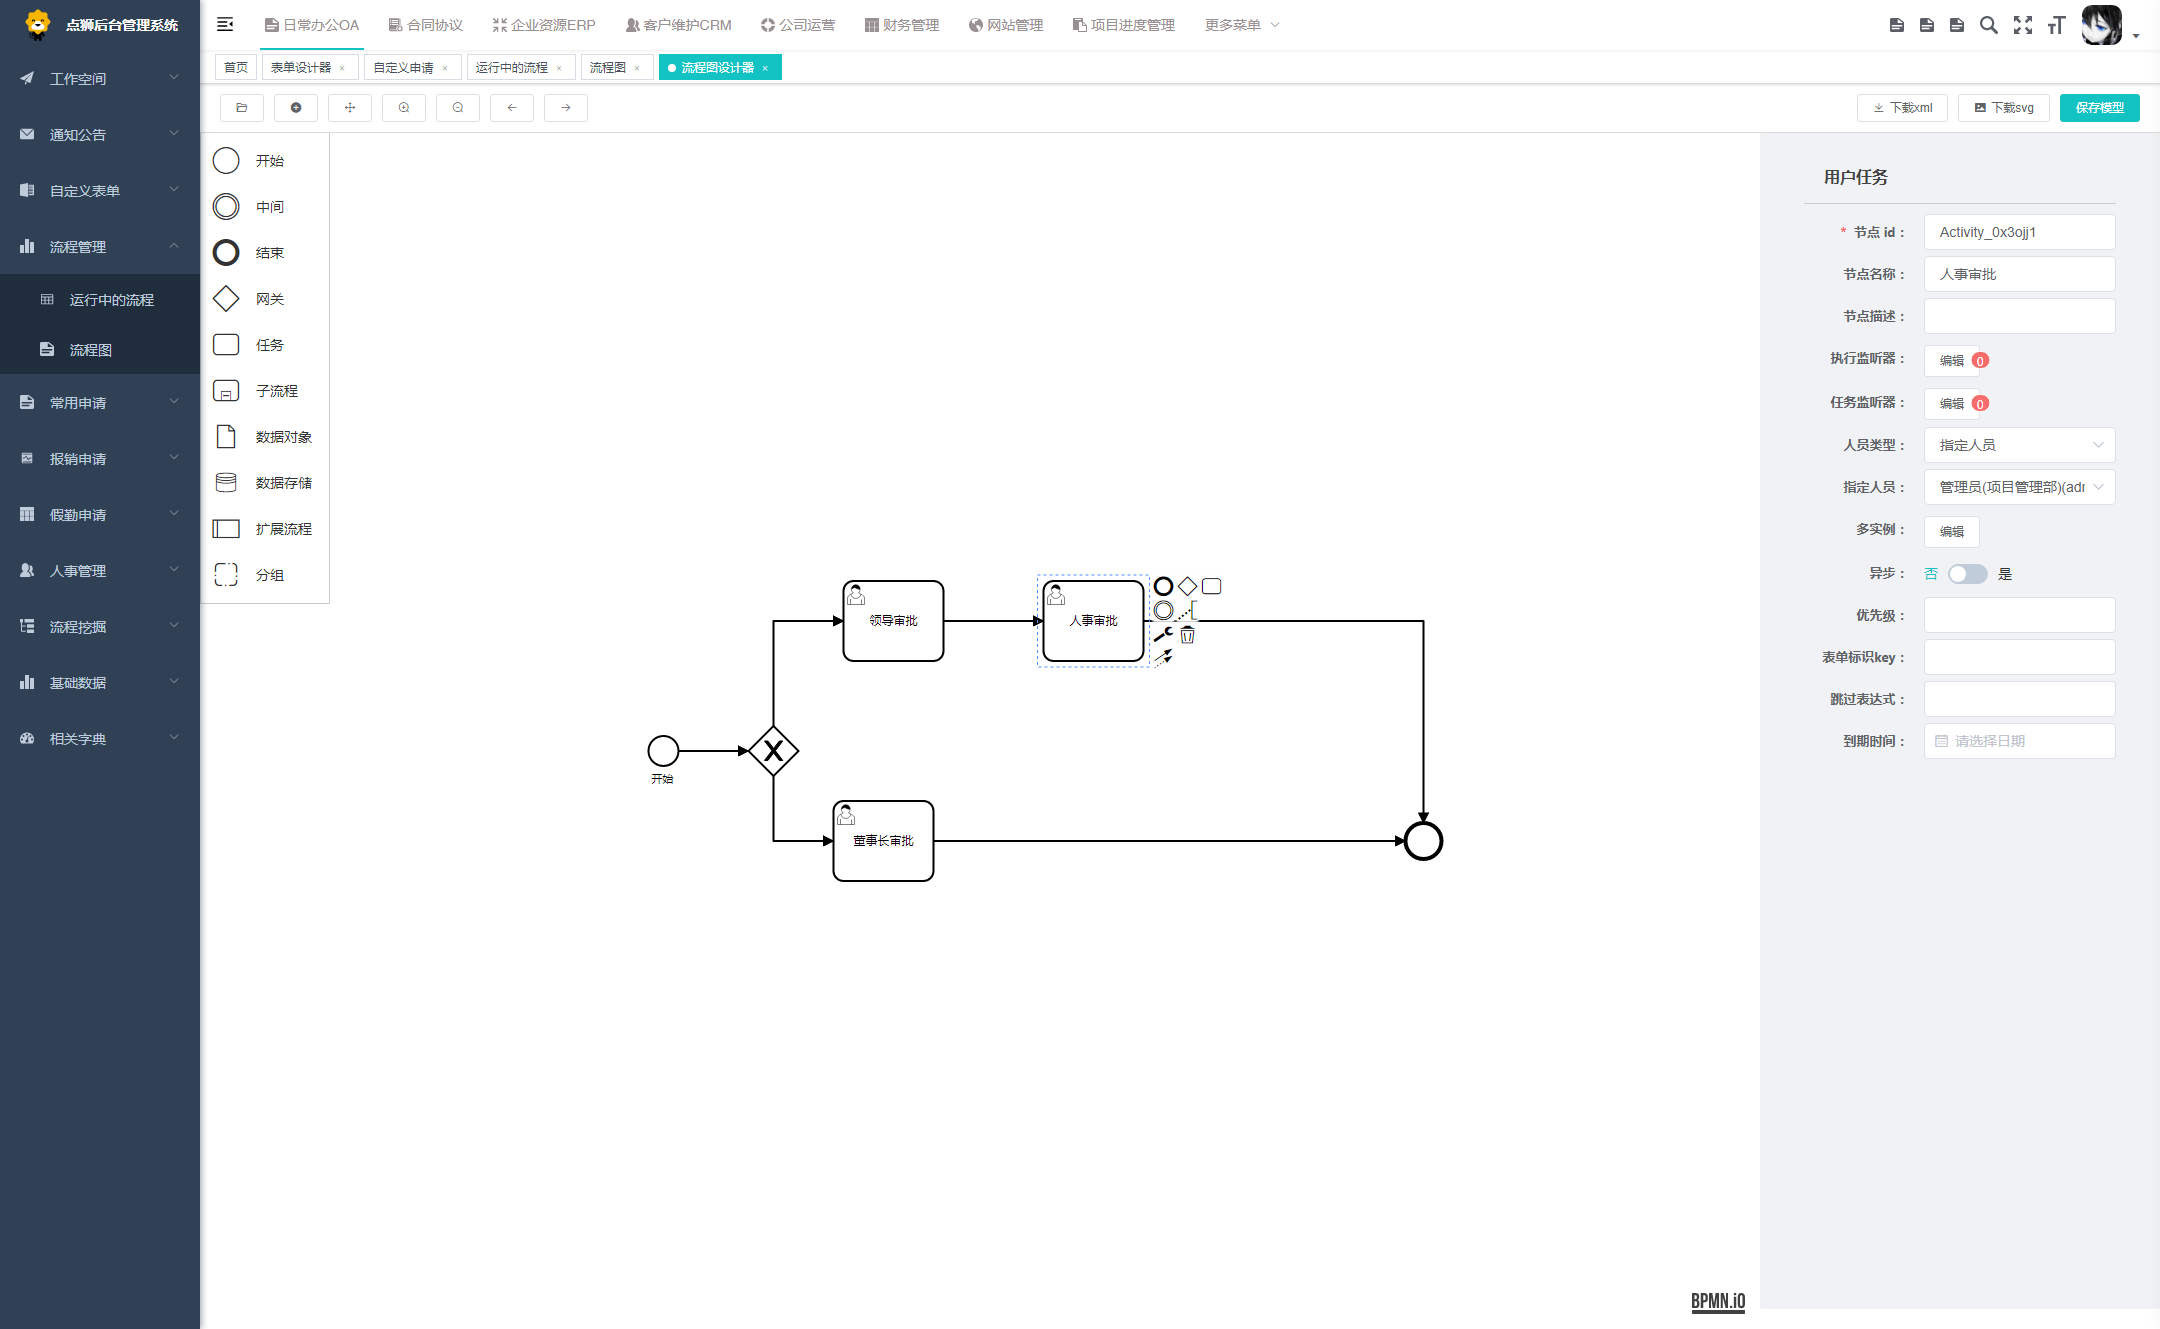The width and height of the screenshot is (2160, 1329).
Task: Toggle the 异步 async switch
Action: click(1967, 574)
